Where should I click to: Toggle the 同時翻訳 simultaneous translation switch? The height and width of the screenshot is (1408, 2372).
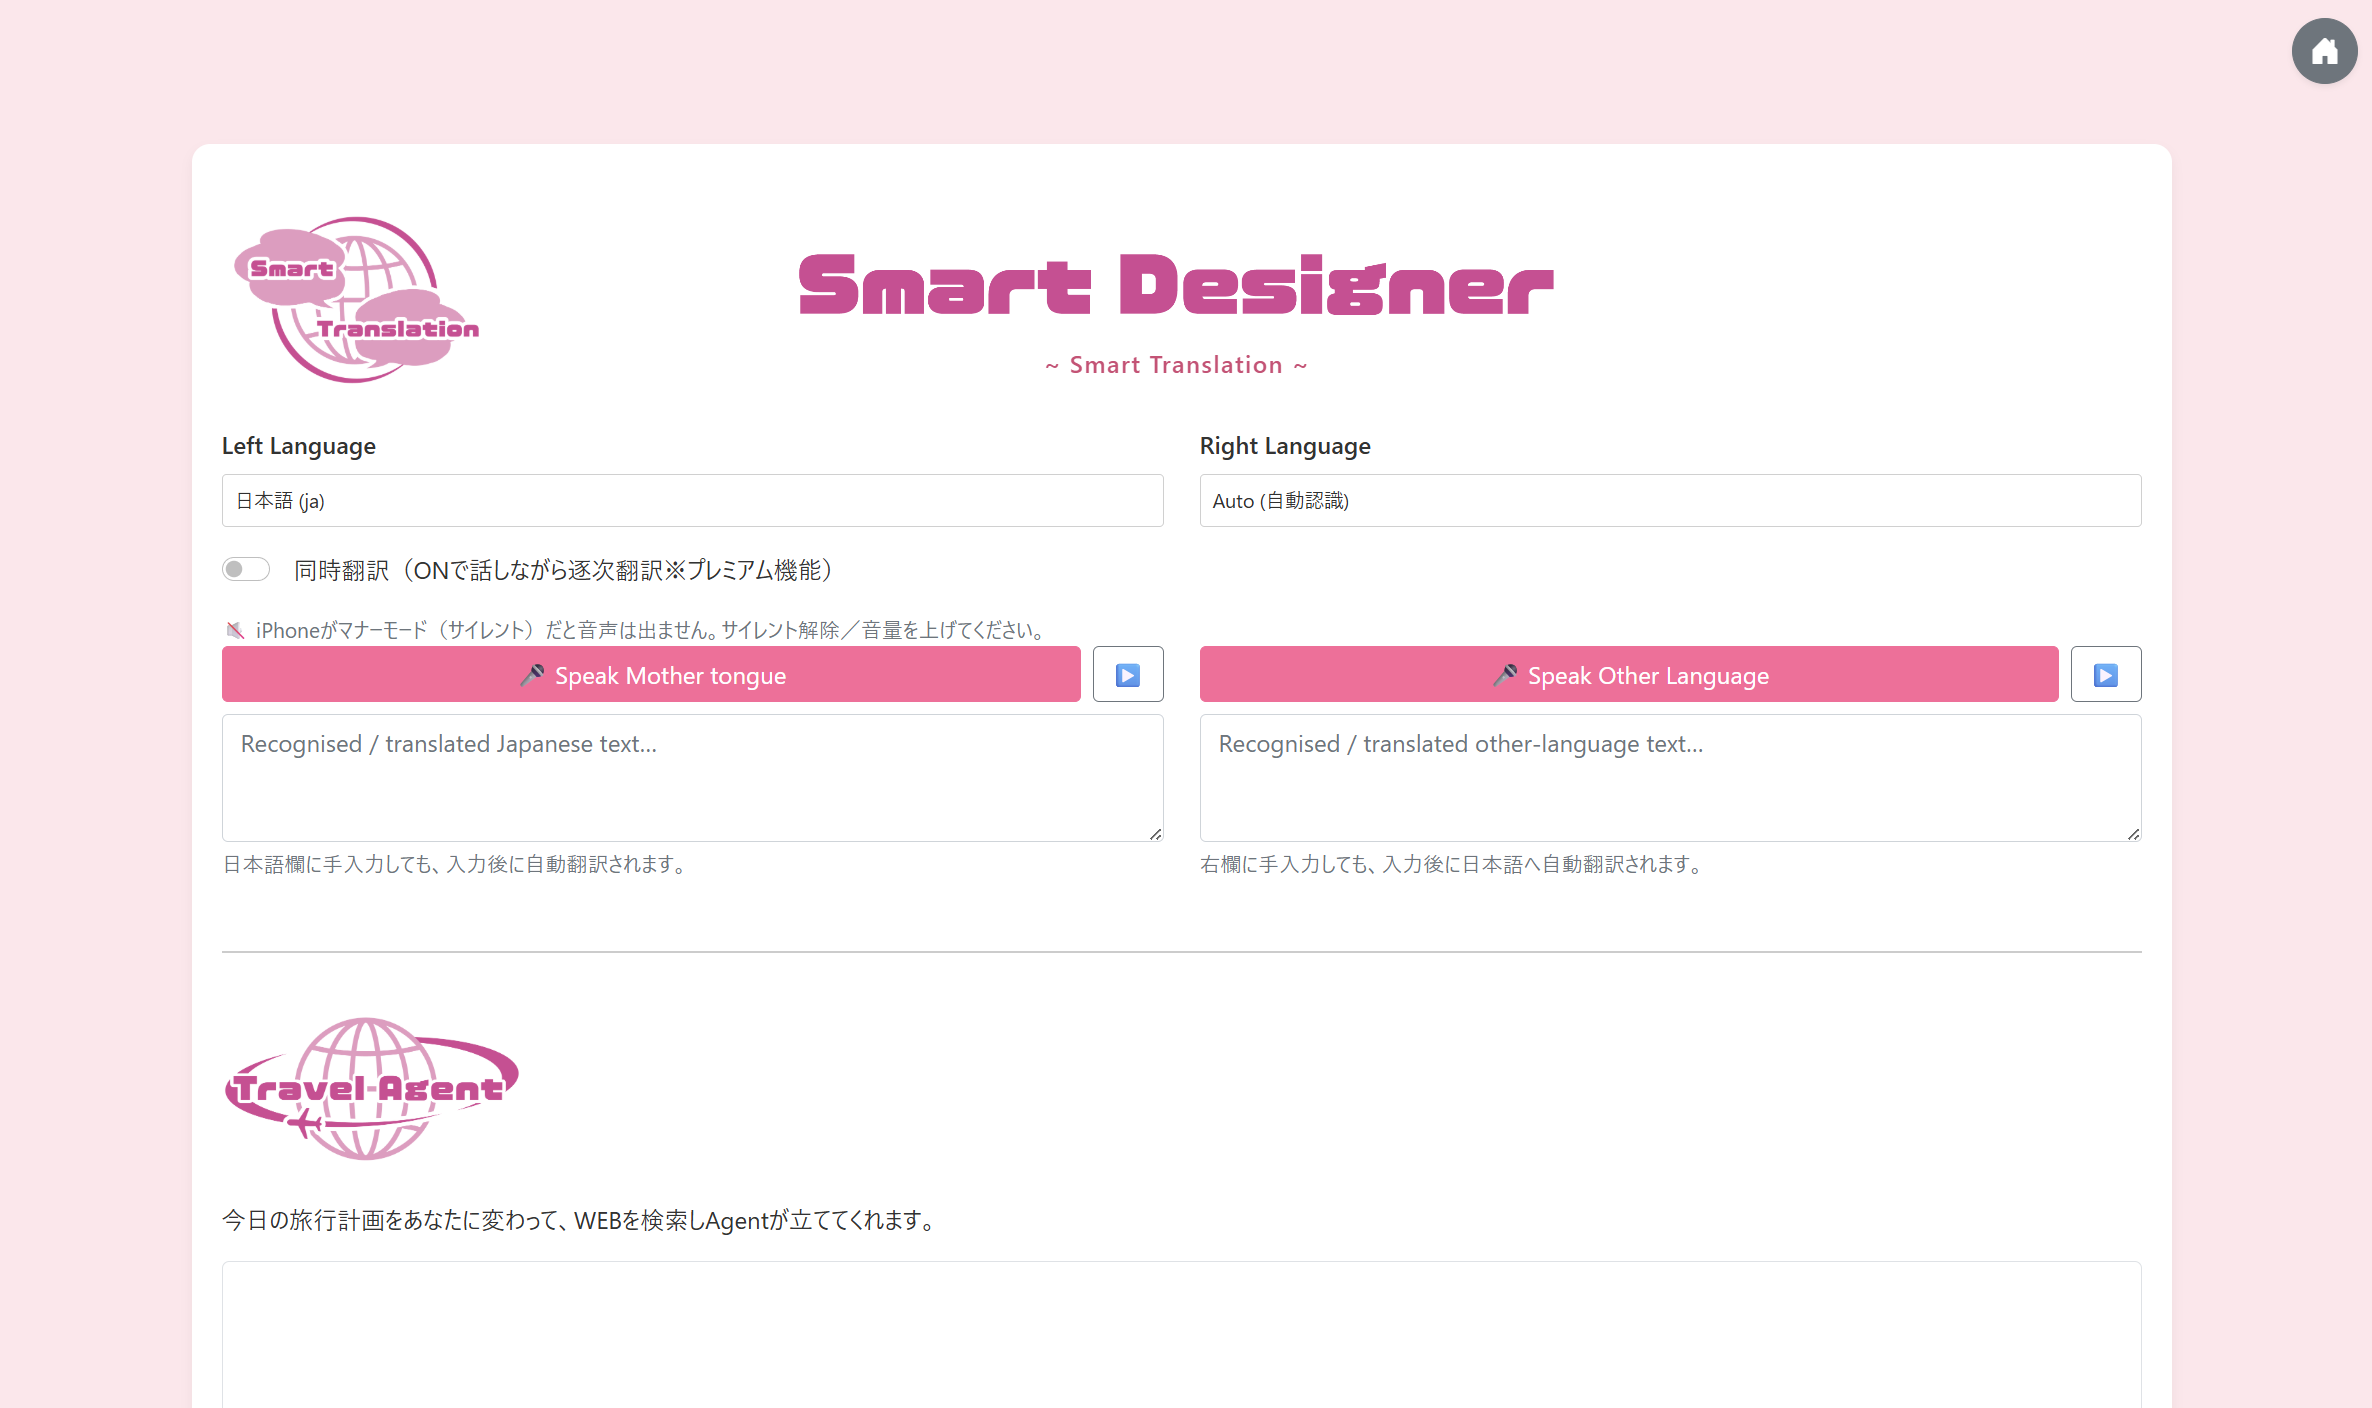coord(246,569)
